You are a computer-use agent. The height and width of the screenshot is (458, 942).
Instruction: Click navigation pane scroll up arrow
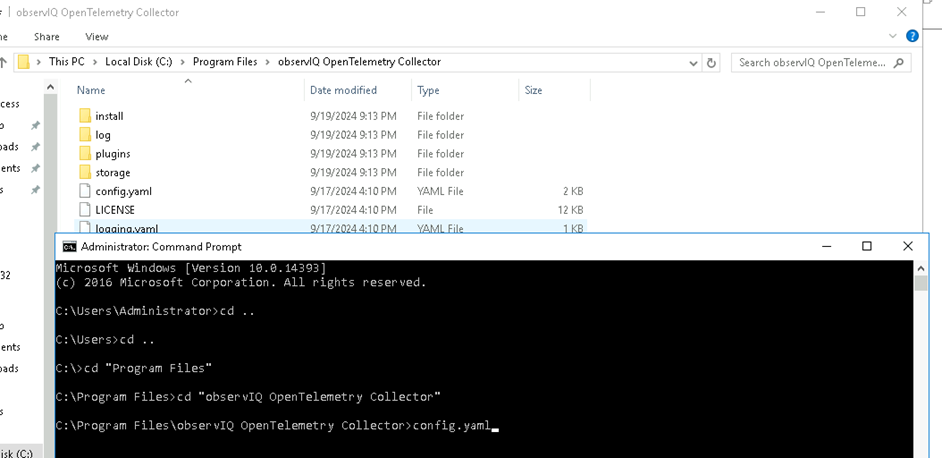point(50,88)
